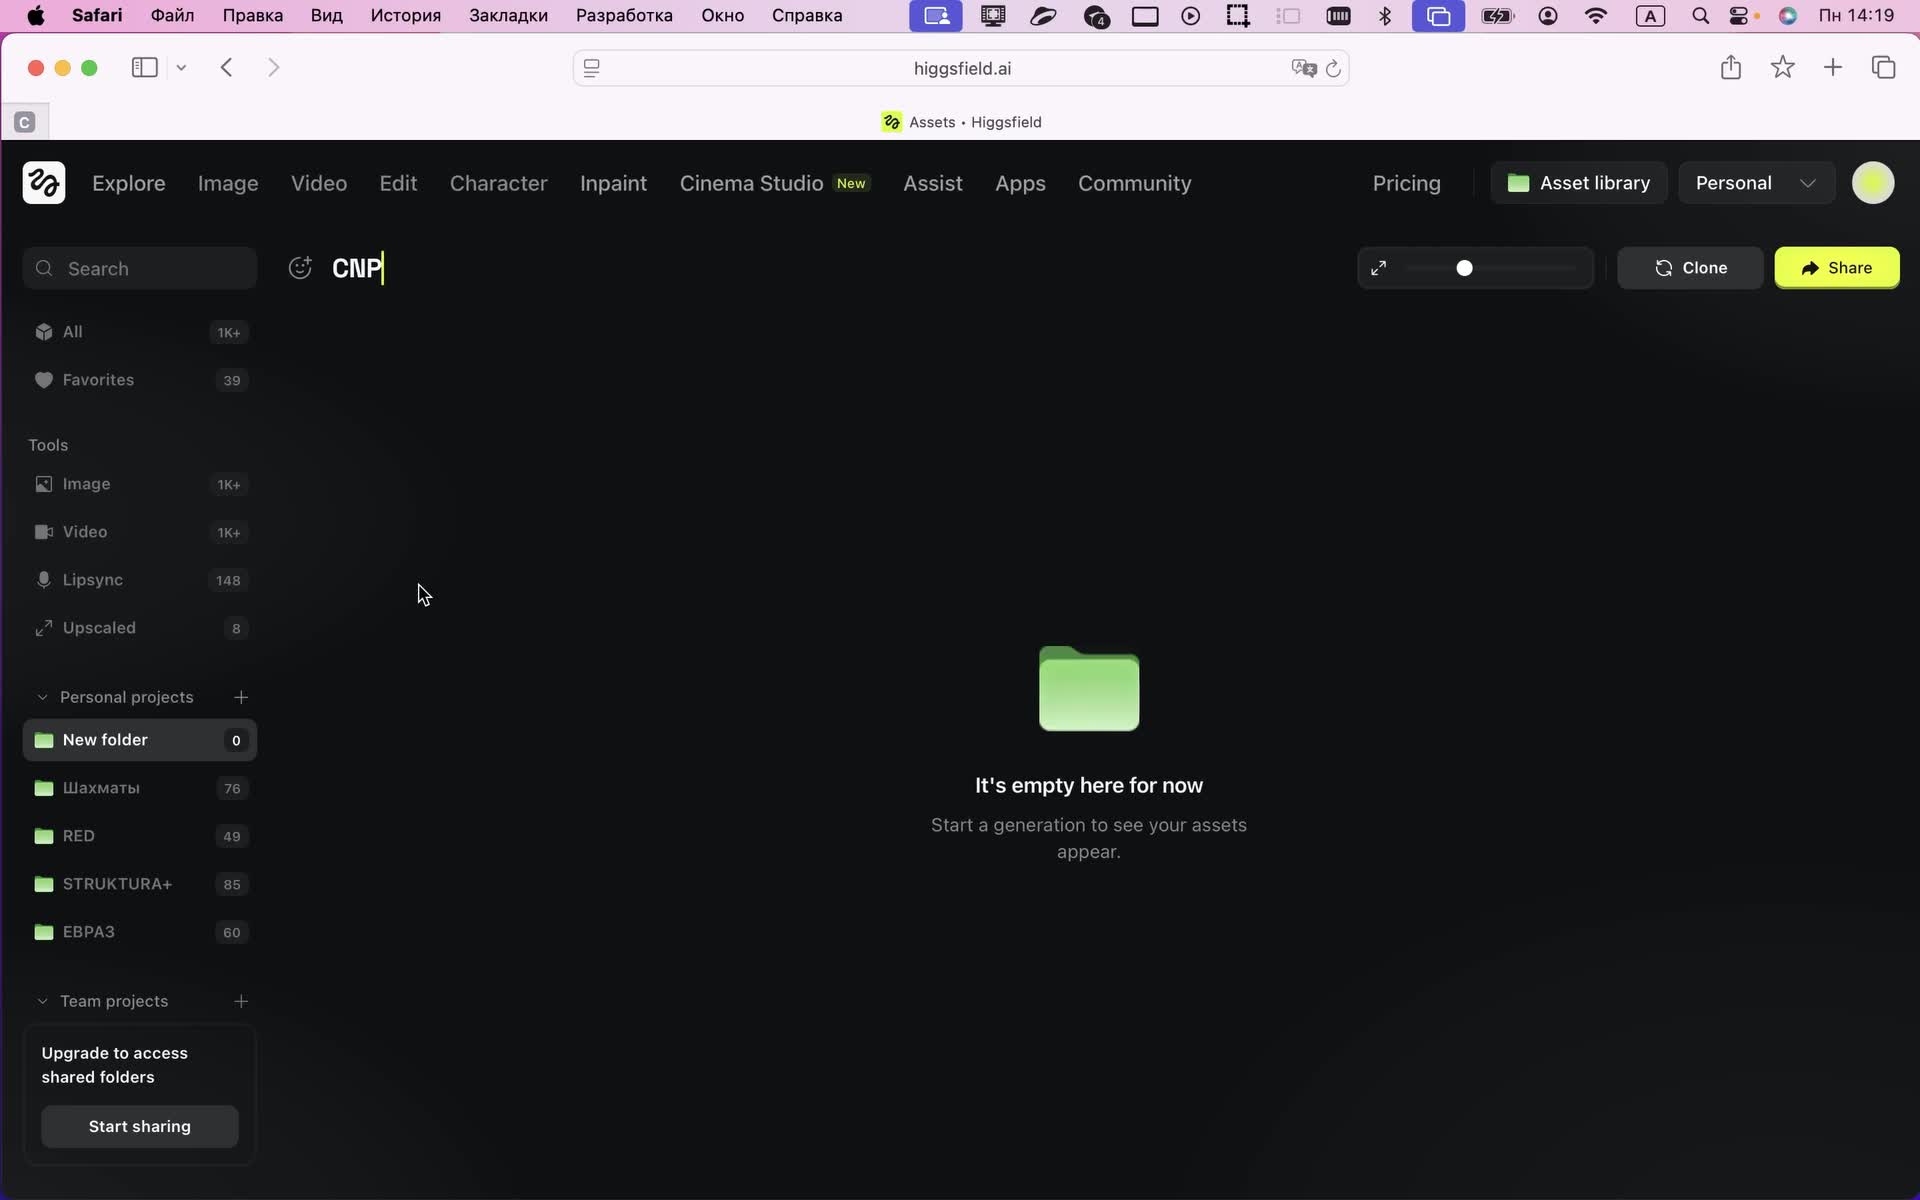The image size is (1920, 1200).
Task: Click the emoji icon next to the folder name
Action: pyautogui.click(x=300, y=268)
